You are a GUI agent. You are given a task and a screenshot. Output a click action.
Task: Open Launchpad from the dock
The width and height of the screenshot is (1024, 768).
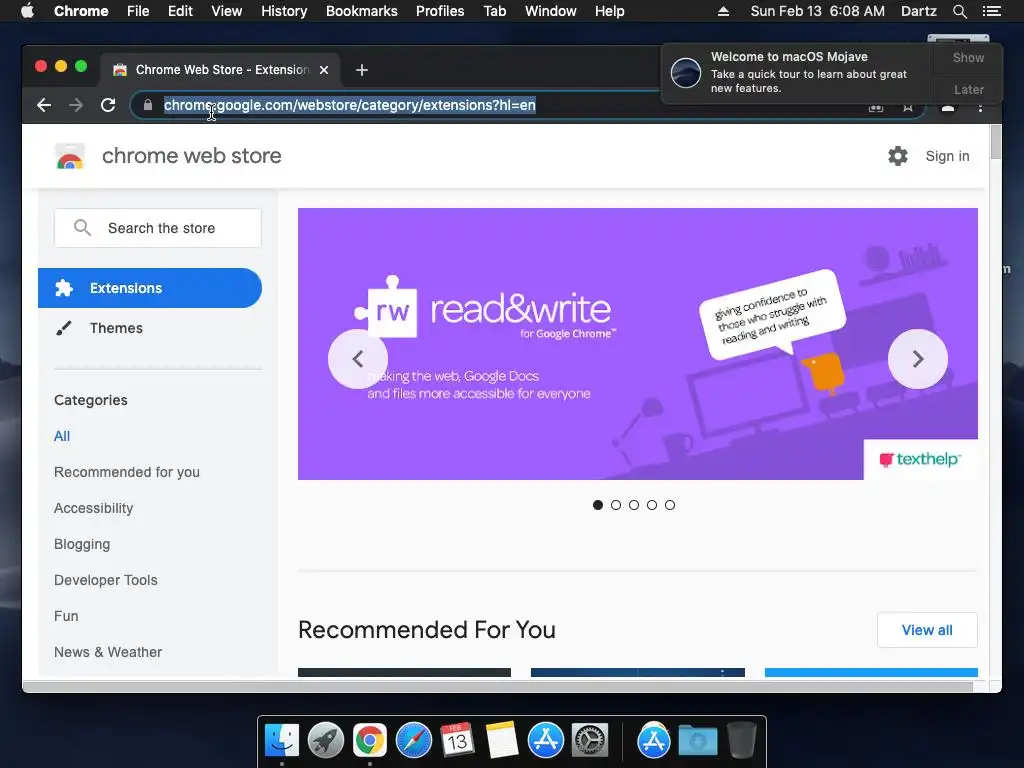point(326,741)
